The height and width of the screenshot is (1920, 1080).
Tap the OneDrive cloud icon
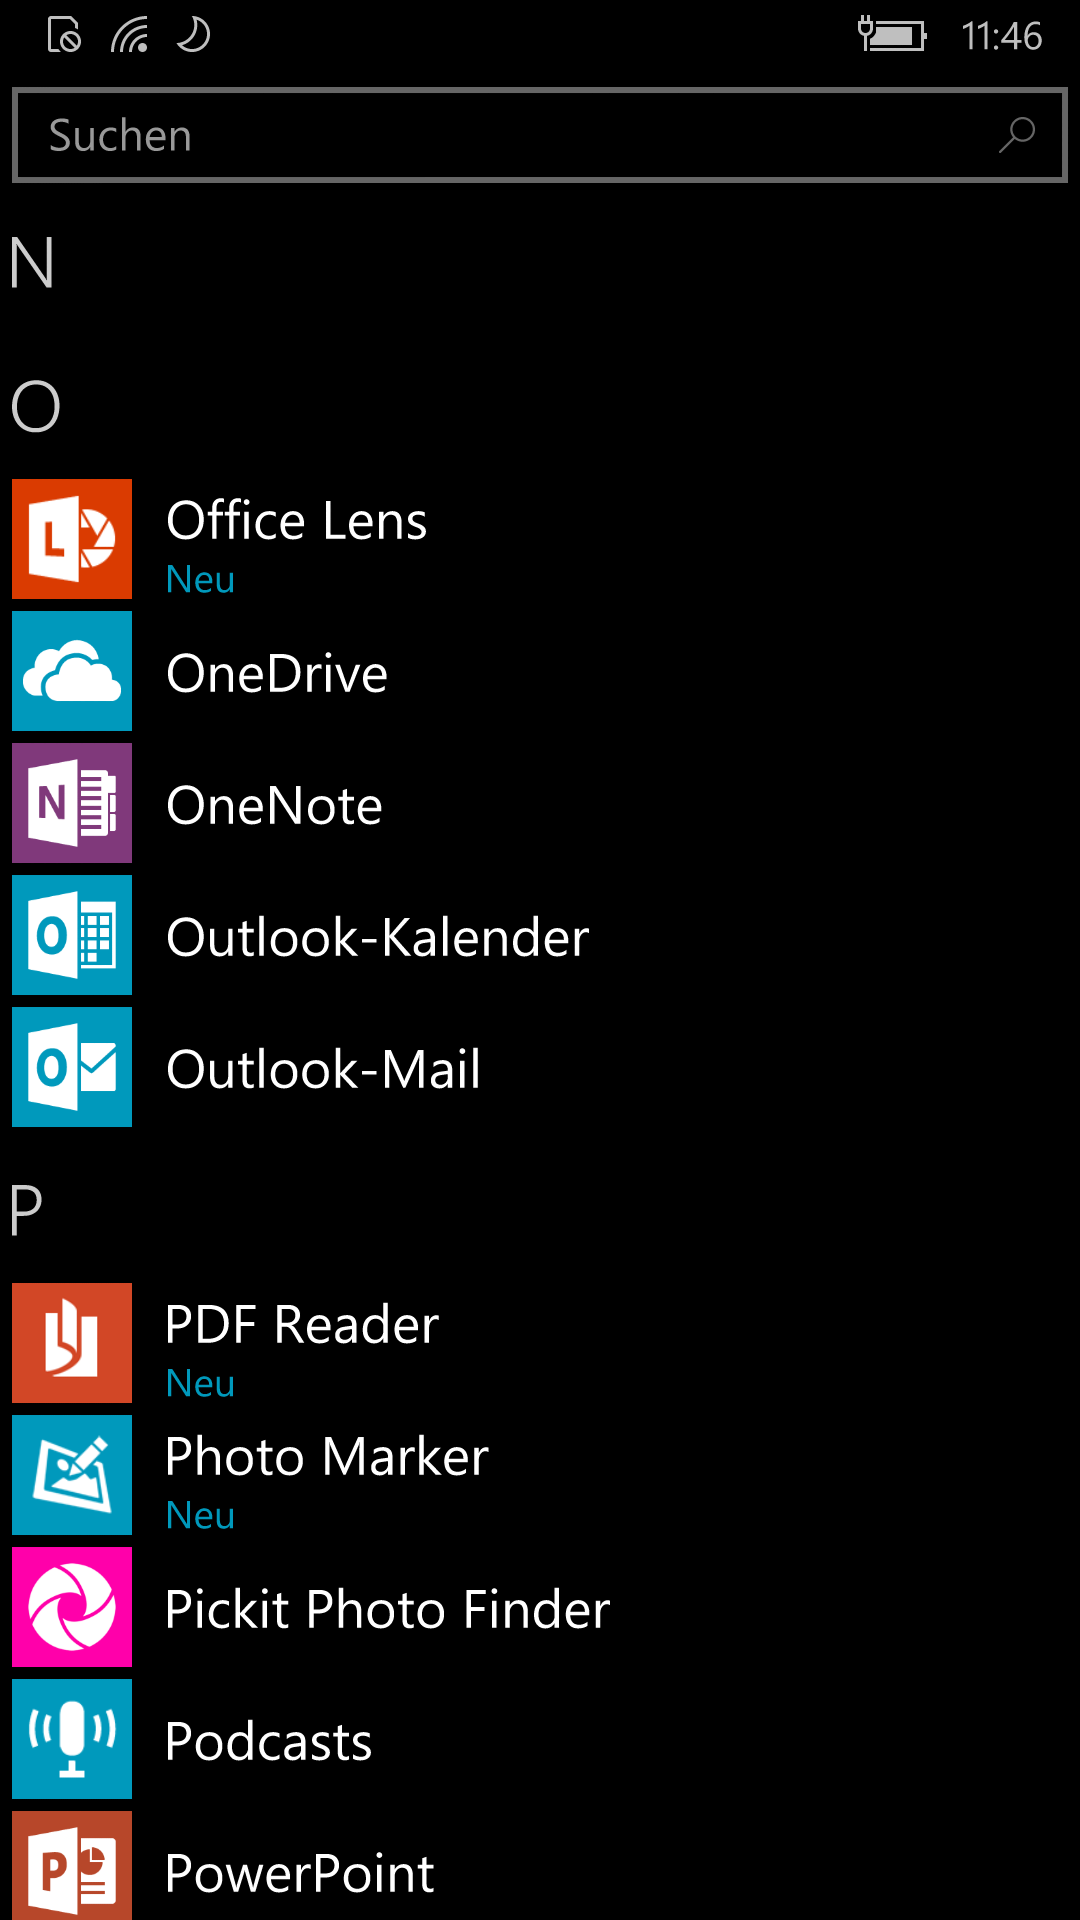coord(72,671)
